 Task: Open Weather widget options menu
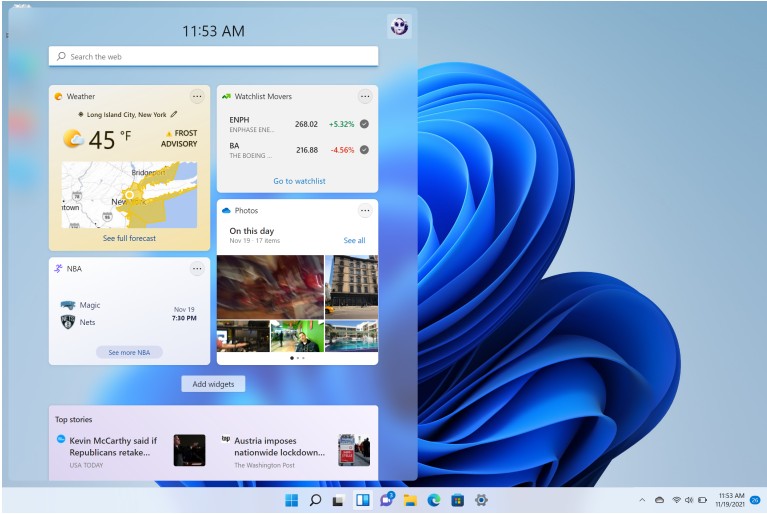click(197, 96)
